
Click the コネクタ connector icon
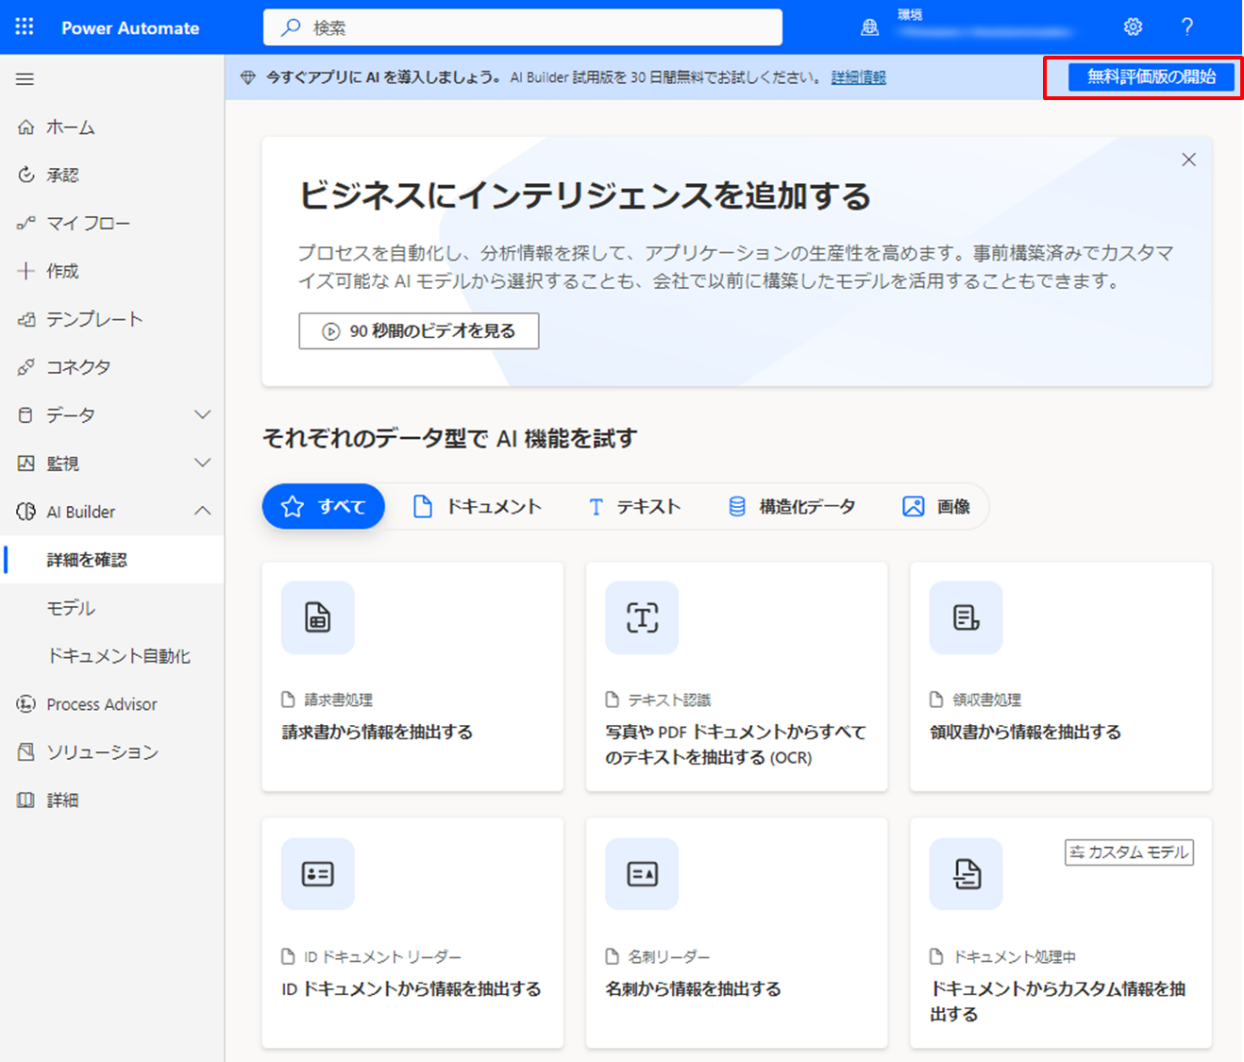(x=26, y=367)
